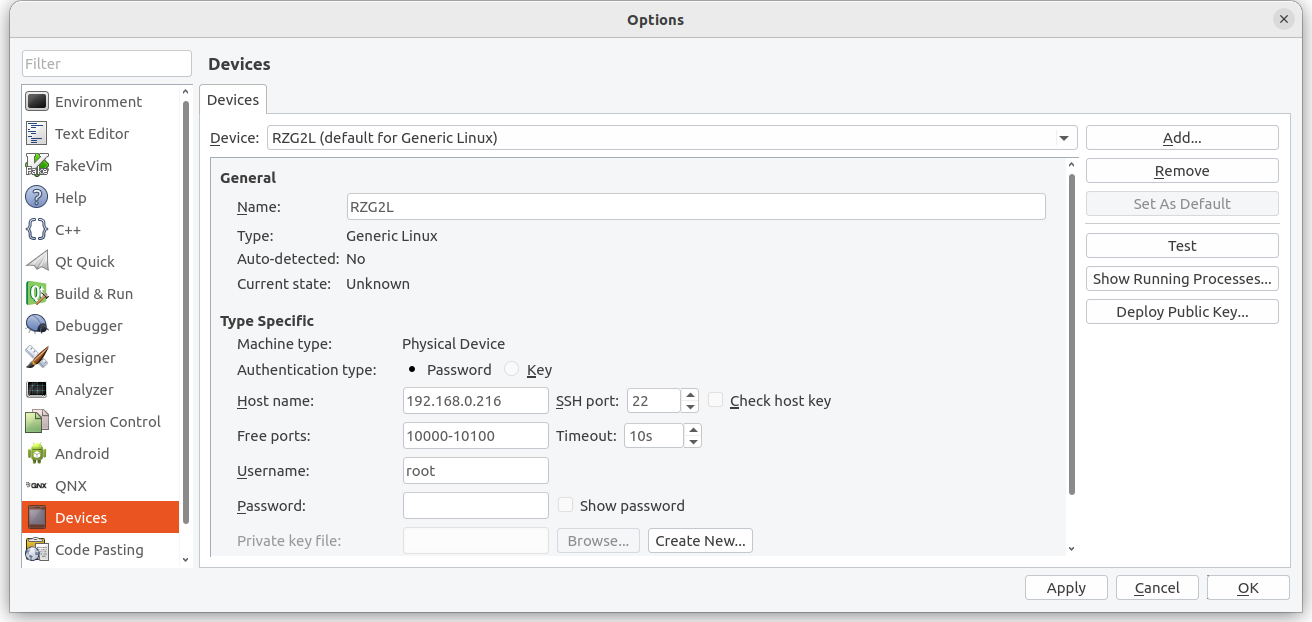
Task: Open FakeVim settings icon
Action: click(x=37, y=165)
